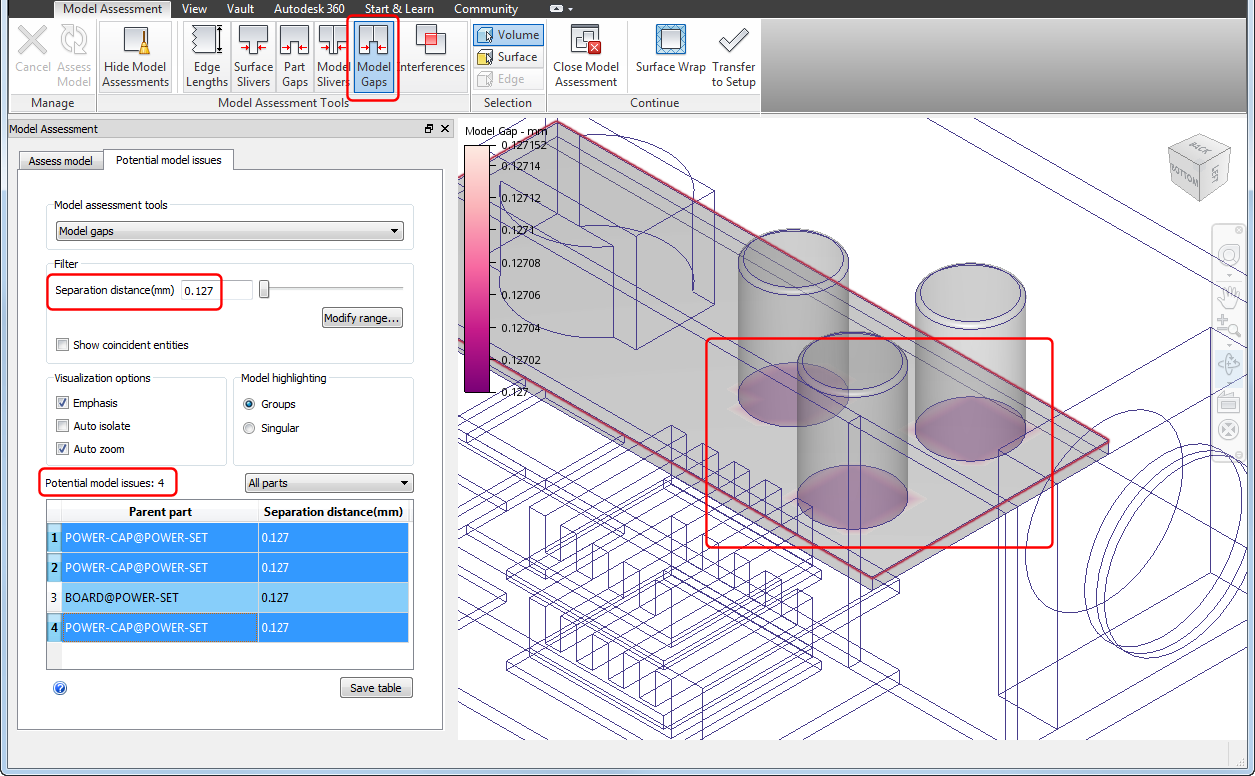Image resolution: width=1255 pixels, height=776 pixels.
Task: Select the Model Slivers tool
Action: pyautogui.click(x=332, y=57)
